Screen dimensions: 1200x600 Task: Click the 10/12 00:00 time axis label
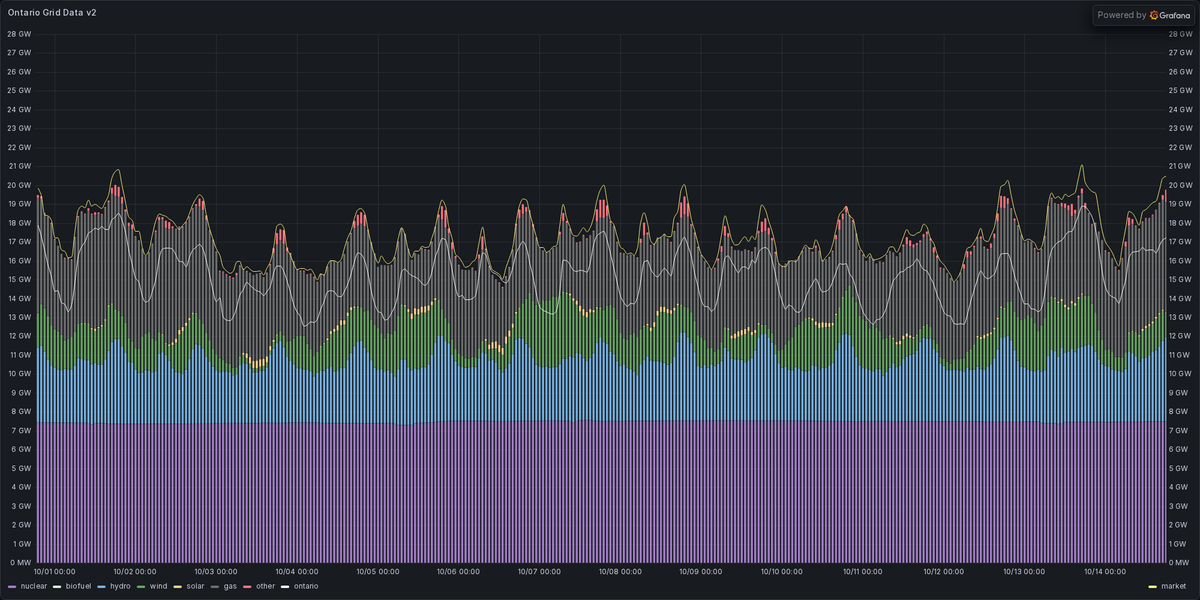pos(944,572)
